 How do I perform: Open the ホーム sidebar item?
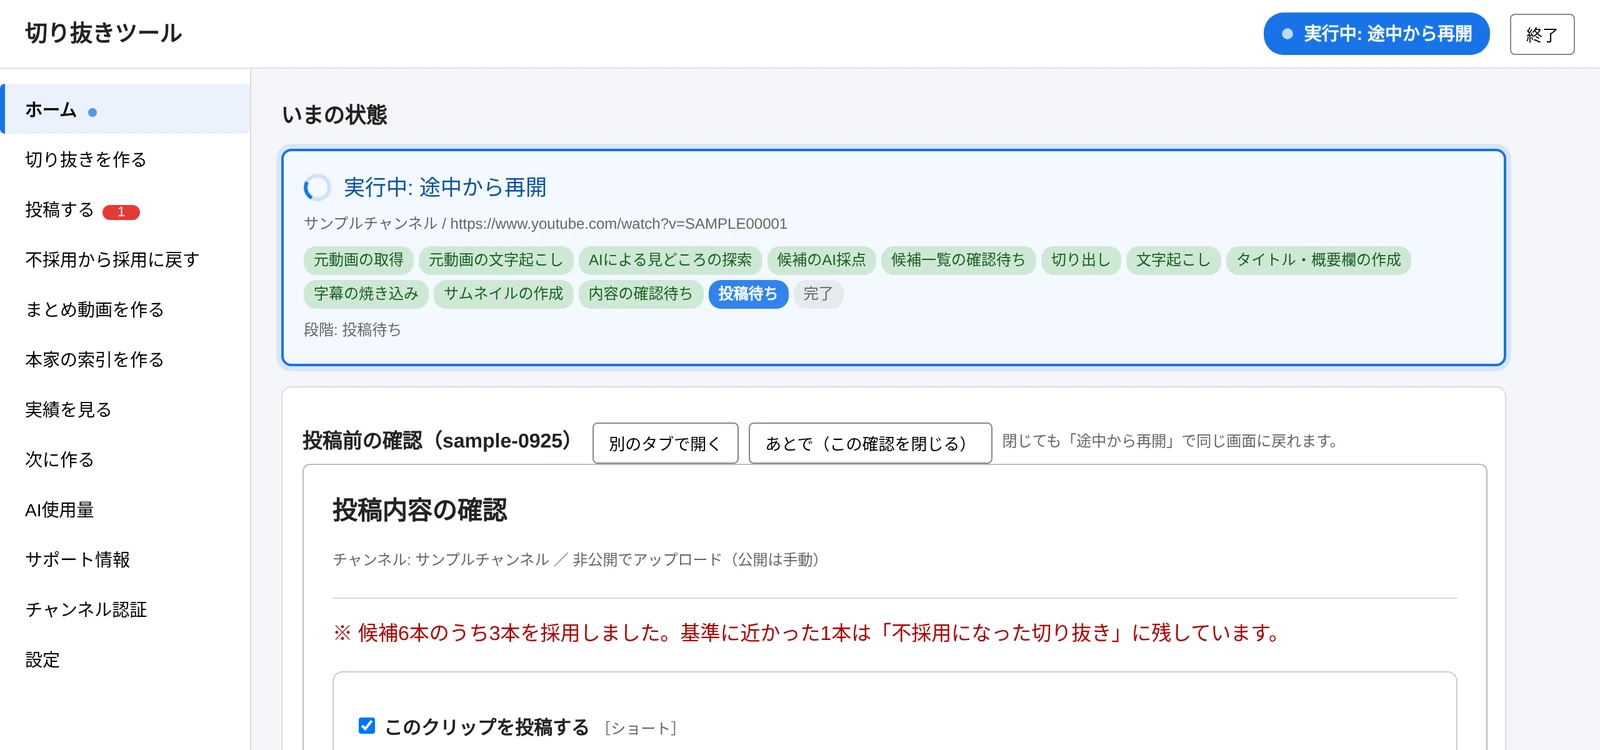pos(125,109)
